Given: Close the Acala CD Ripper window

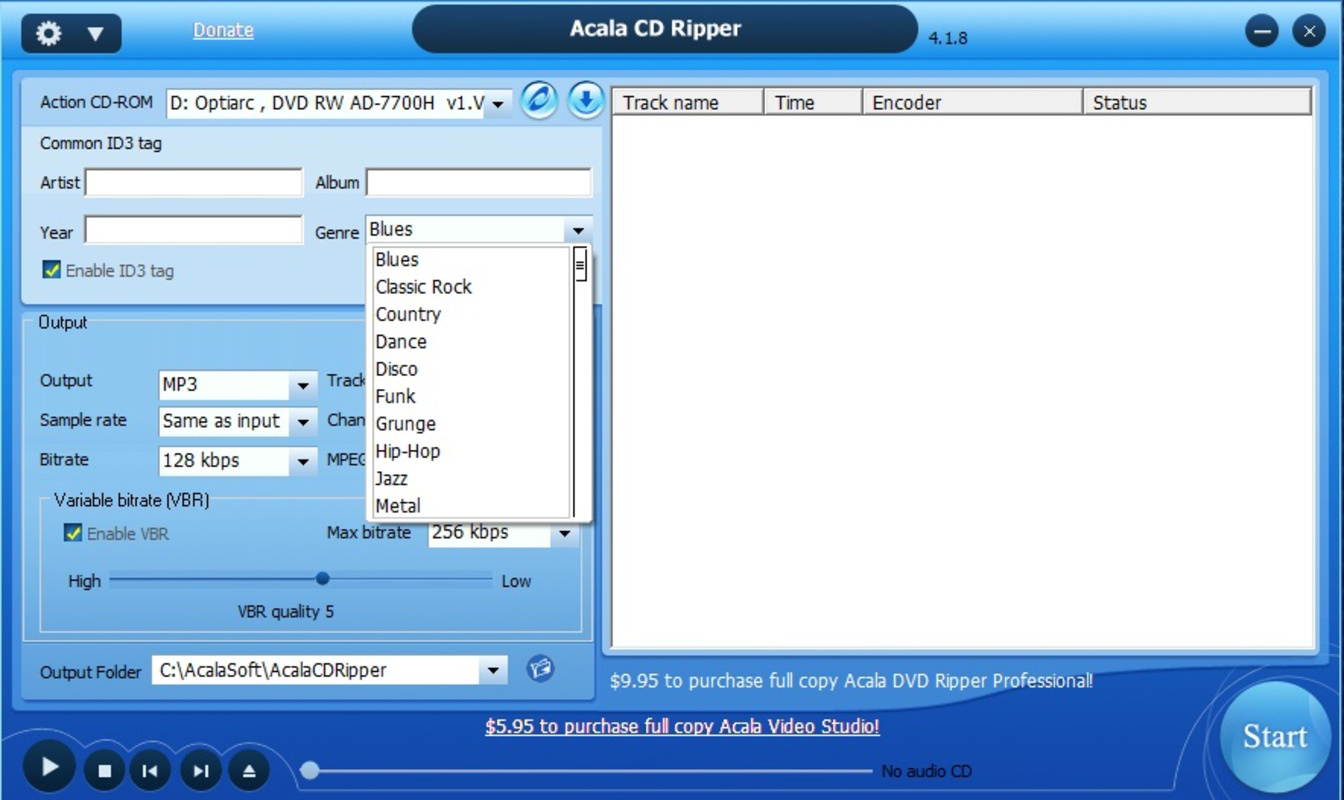Looking at the screenshot, I should (x=1309, y=31).
